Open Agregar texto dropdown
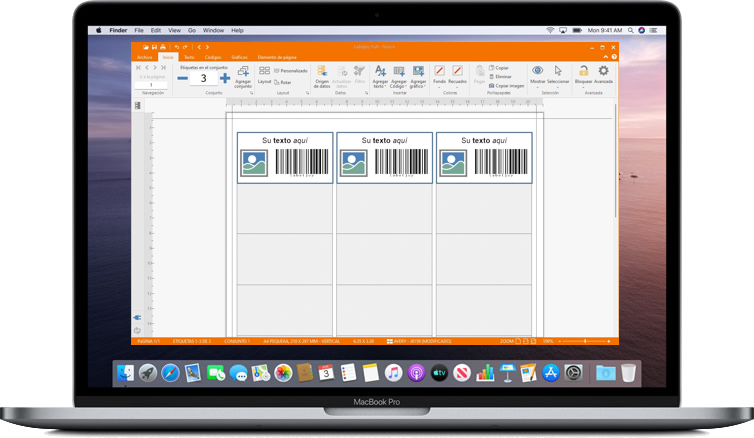 [380, 77]
